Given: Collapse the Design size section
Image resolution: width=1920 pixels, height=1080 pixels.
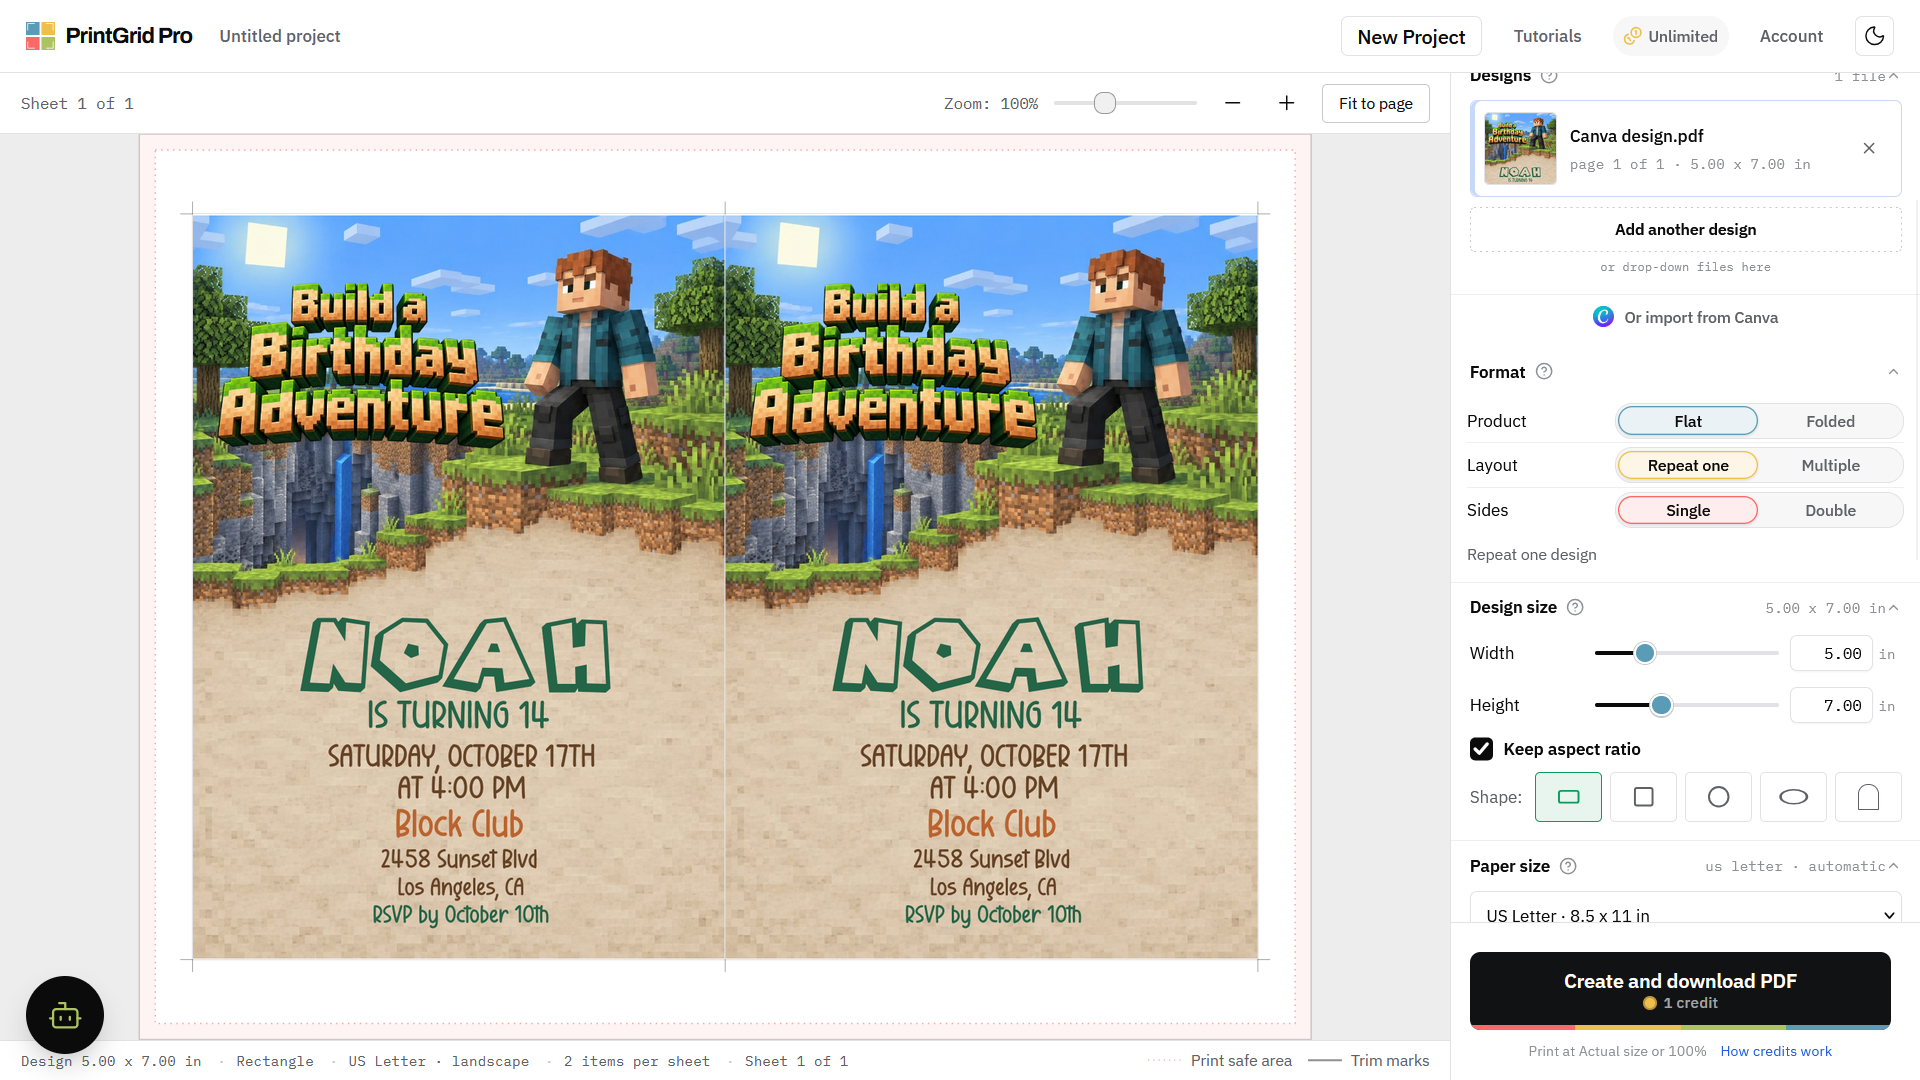Looking at the screenshot, I should pyautogui.click(x=1893, y=608).
